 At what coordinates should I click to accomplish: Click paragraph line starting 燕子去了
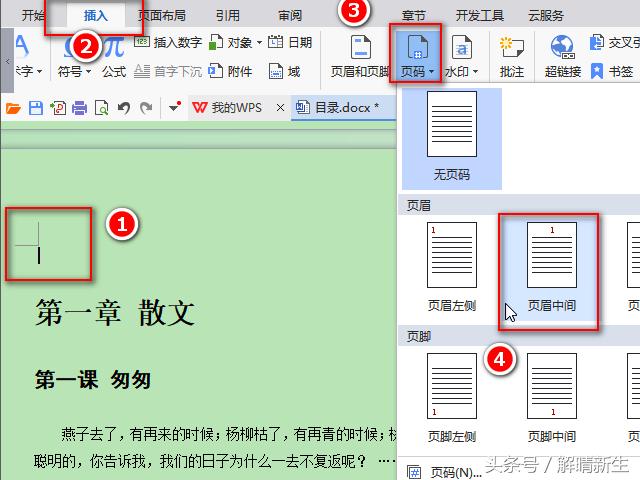click(229, 434)
